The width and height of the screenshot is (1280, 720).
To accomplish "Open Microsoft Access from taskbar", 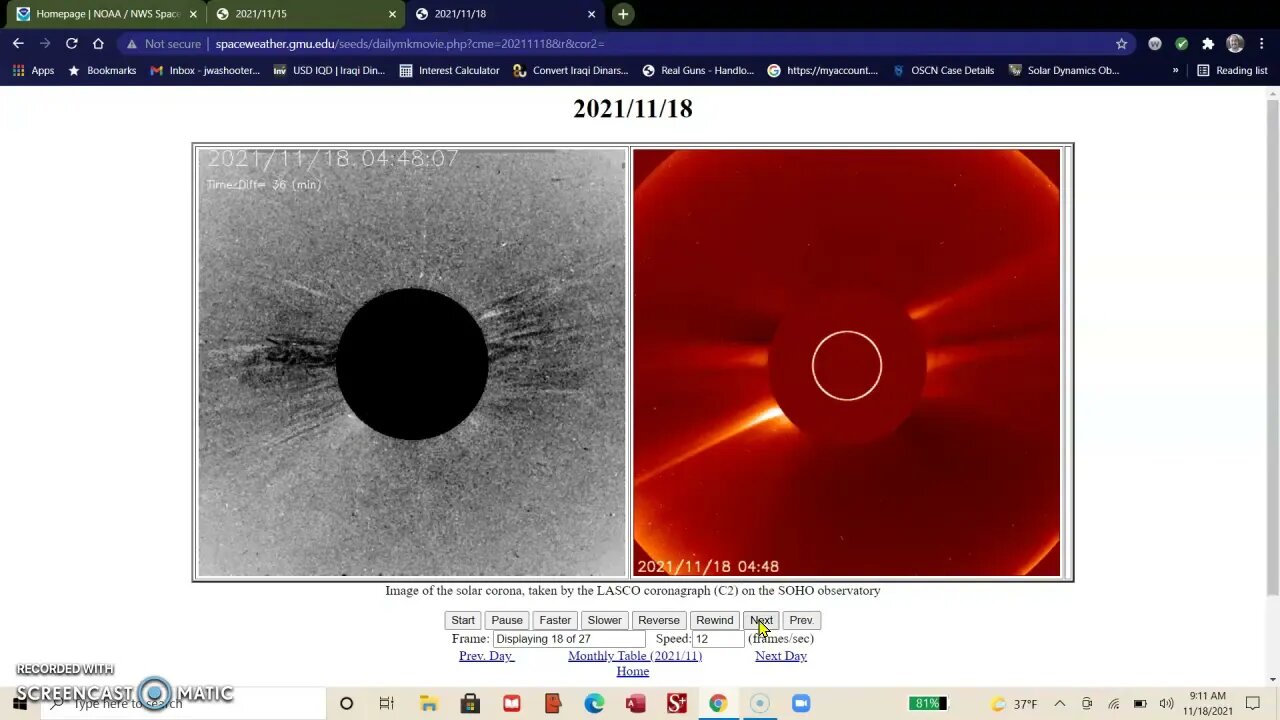I will [x=635, y=704].
